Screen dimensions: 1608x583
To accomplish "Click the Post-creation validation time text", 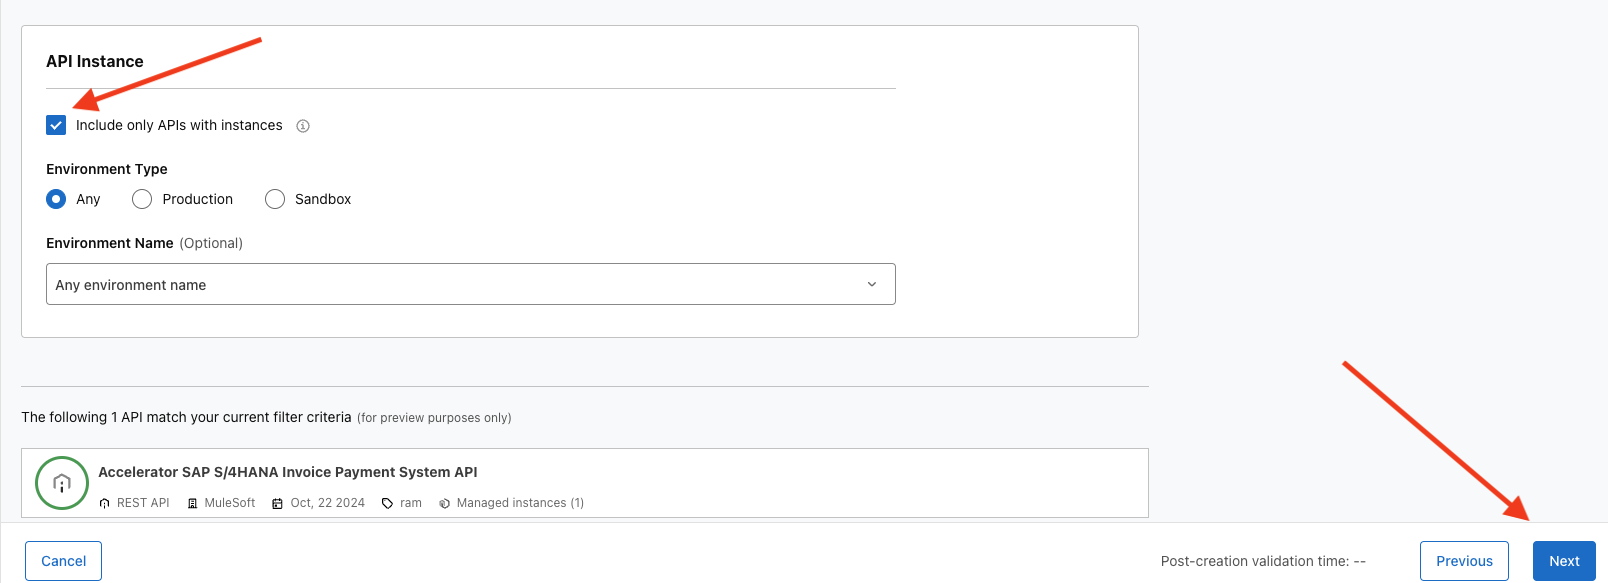I will click(1263, 561).
